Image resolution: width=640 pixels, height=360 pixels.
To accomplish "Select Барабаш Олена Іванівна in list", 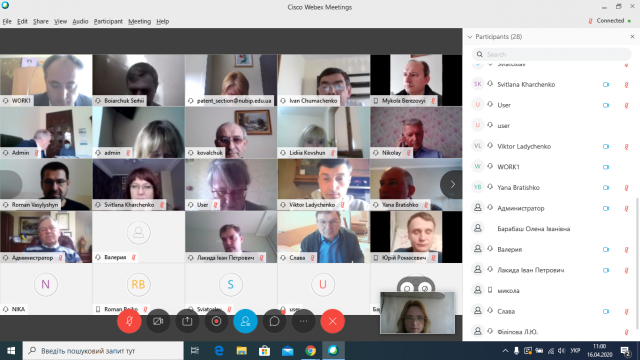I will point(551,229).
